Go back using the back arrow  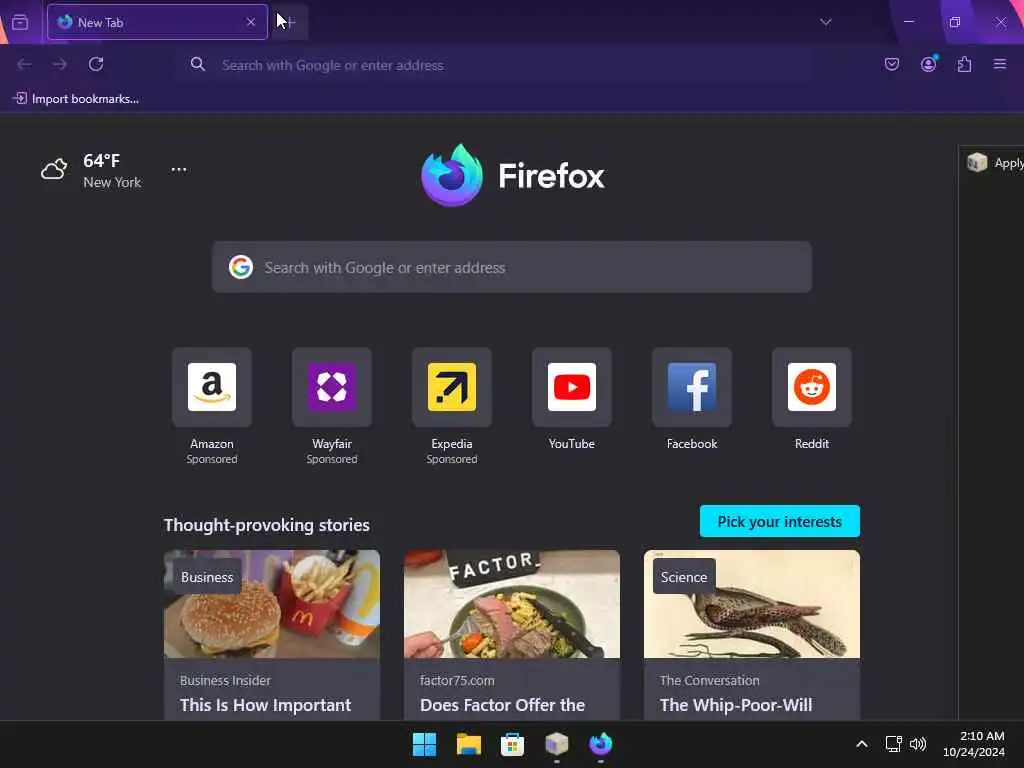click(x=24, y=64)
